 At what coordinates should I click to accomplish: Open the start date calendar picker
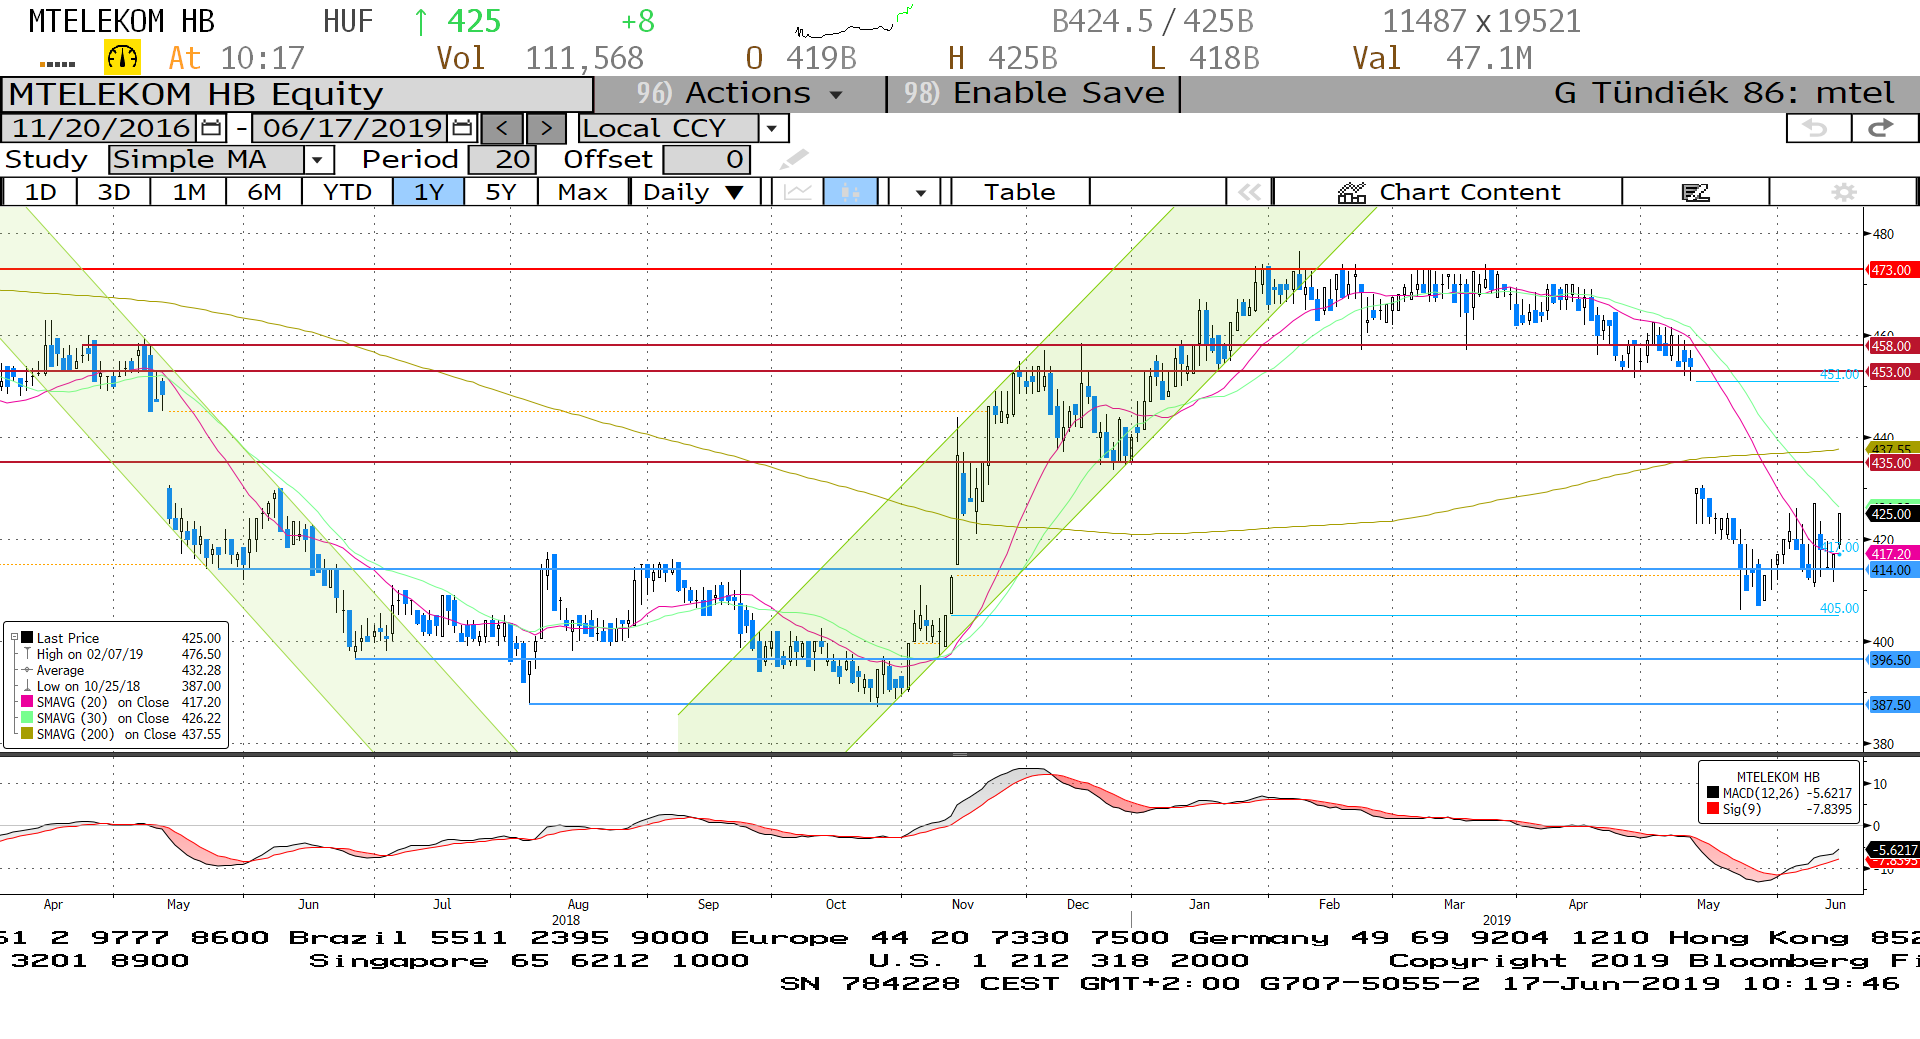(x=211, y=128)
